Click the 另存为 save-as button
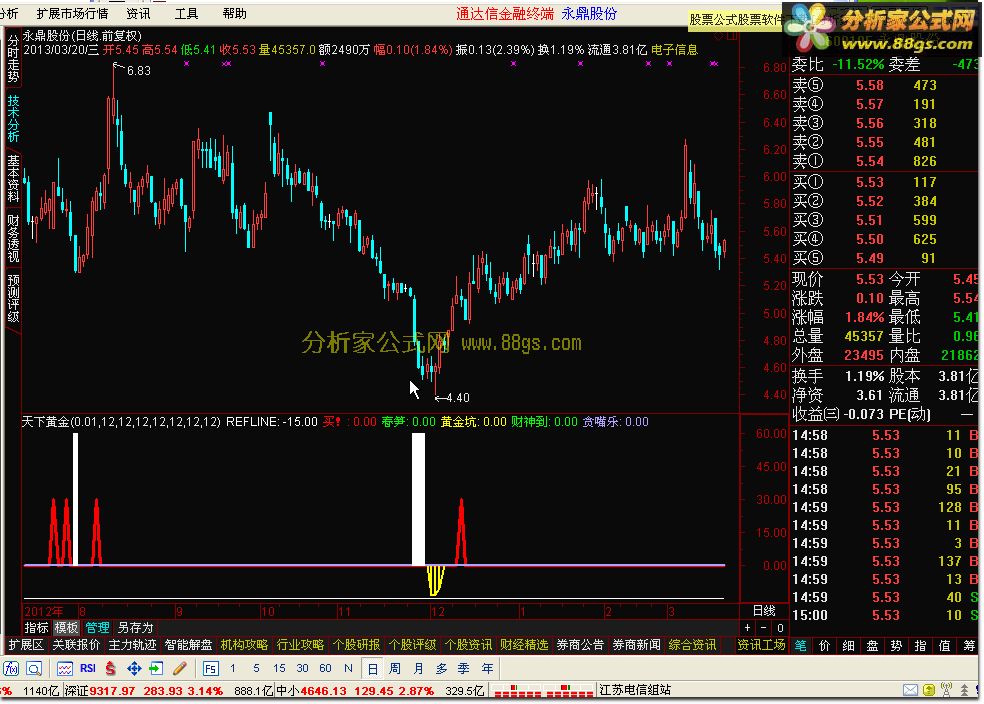Screen dimensions: 984x704 136,627
